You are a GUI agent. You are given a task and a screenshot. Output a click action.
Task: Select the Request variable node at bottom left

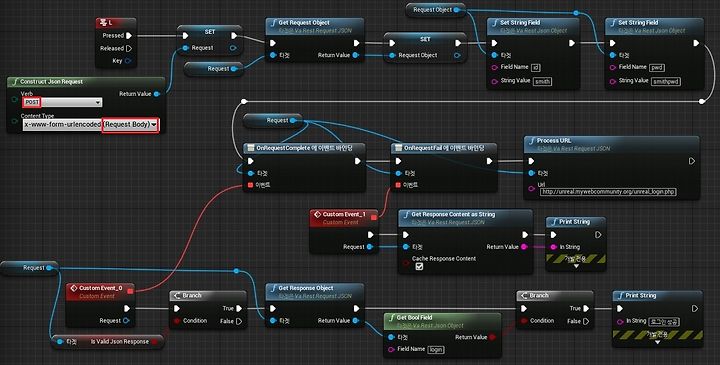click(29, 268)
